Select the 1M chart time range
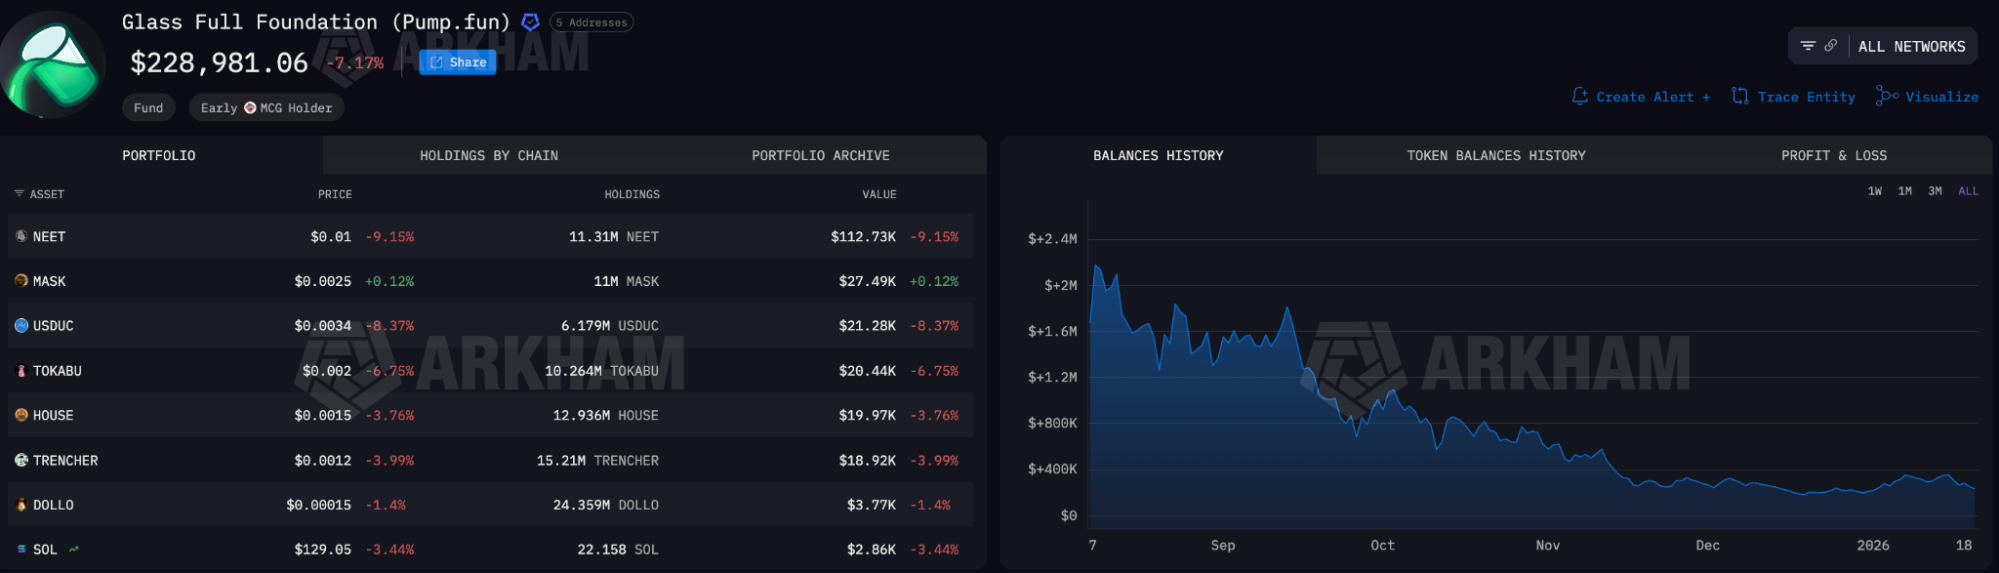Viewport: 1999px width, 573px height. [x=1904, y=191]
